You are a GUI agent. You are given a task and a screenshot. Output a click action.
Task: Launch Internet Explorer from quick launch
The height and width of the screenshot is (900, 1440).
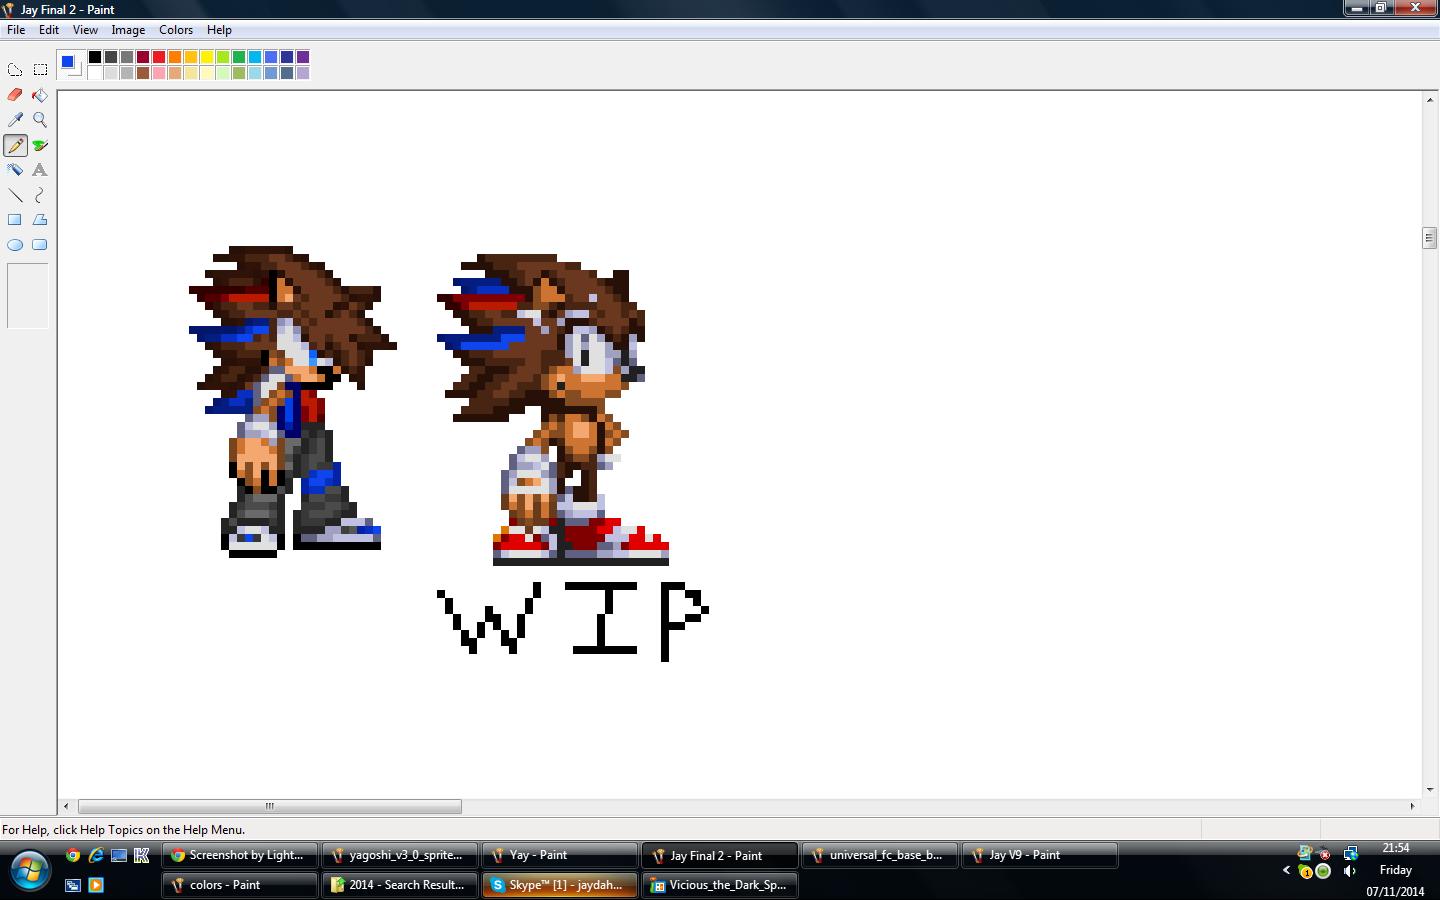(96, 855)
